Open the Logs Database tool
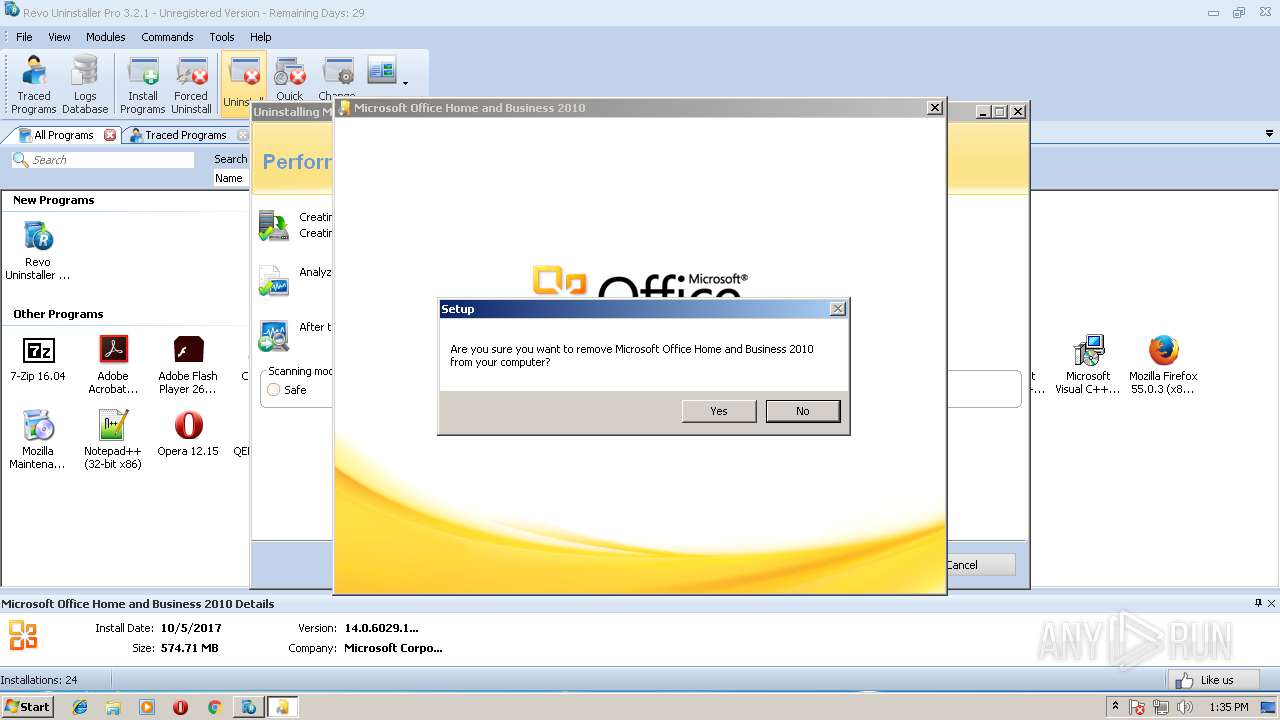 [x=85, y=85]
